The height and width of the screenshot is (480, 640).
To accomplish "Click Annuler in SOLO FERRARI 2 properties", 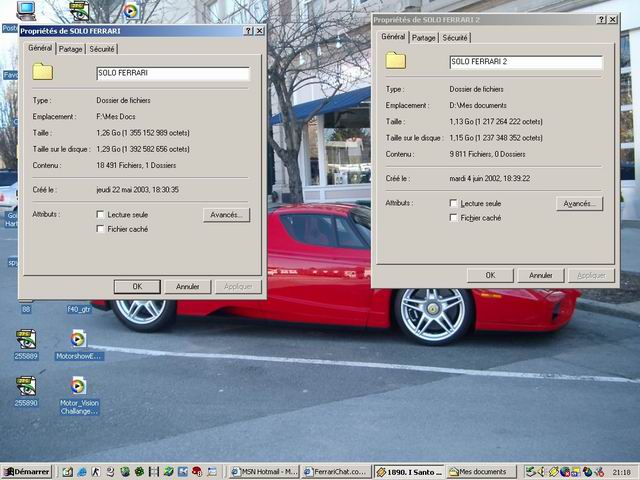I will 540,275.
